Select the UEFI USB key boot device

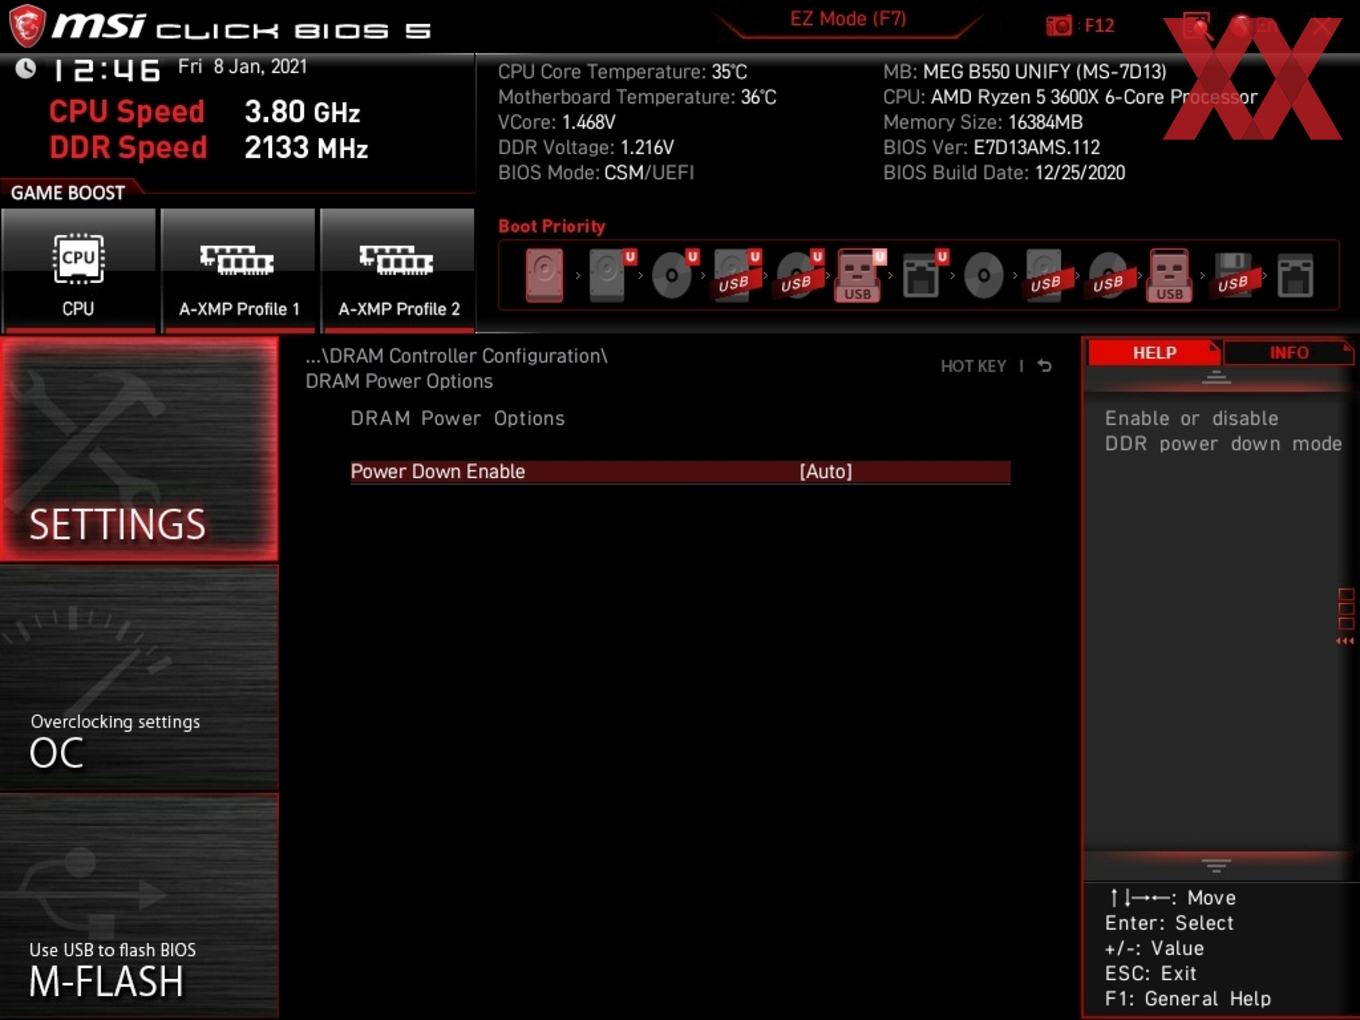(860, 275)
